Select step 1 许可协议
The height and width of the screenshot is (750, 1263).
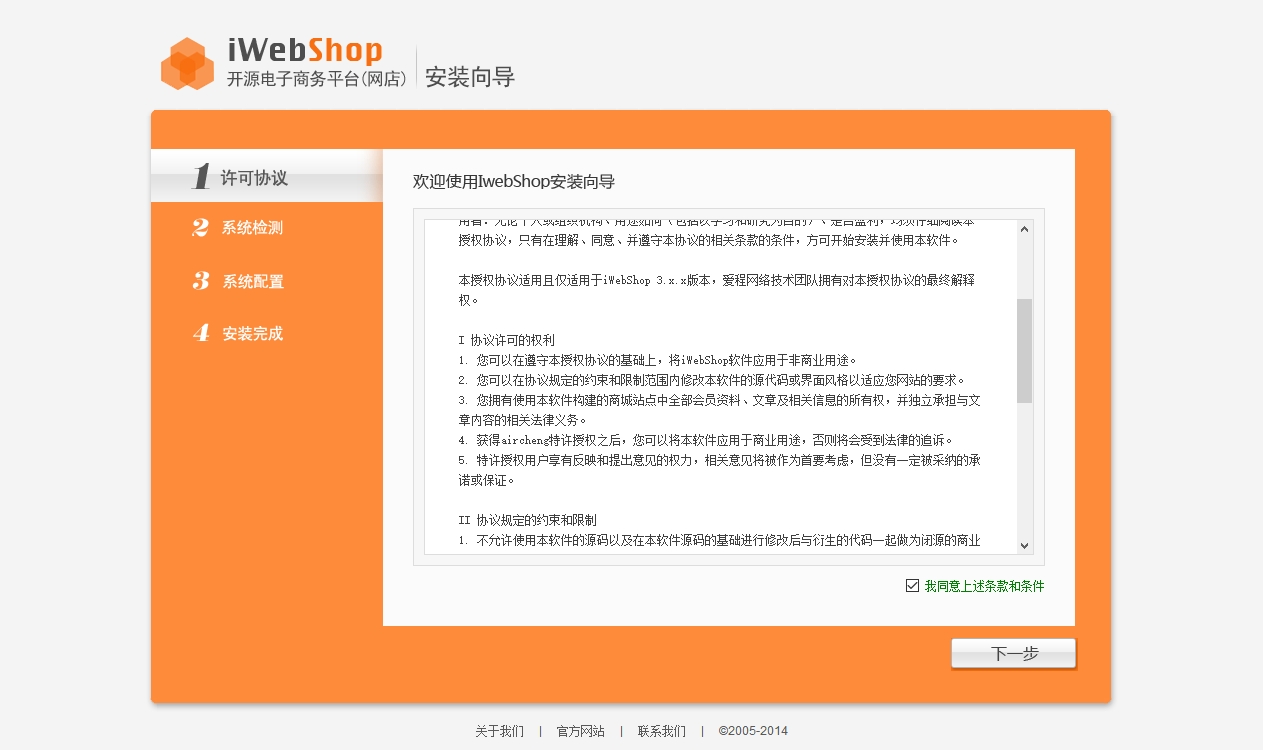(267, 176)
